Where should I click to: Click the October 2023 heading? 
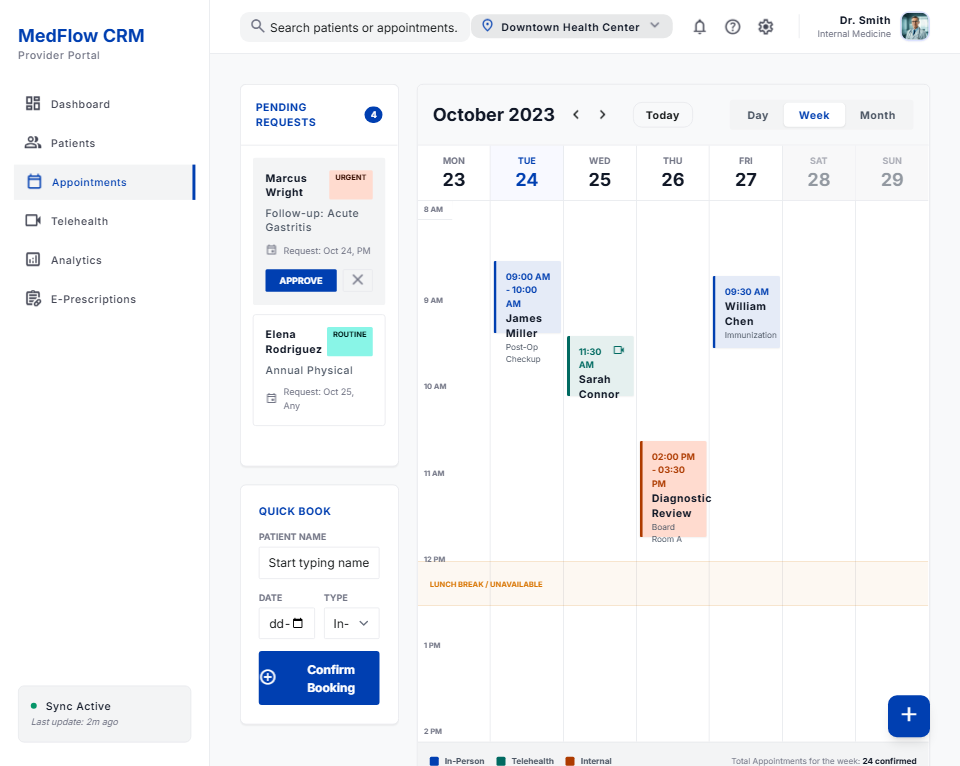click(493, 115)
